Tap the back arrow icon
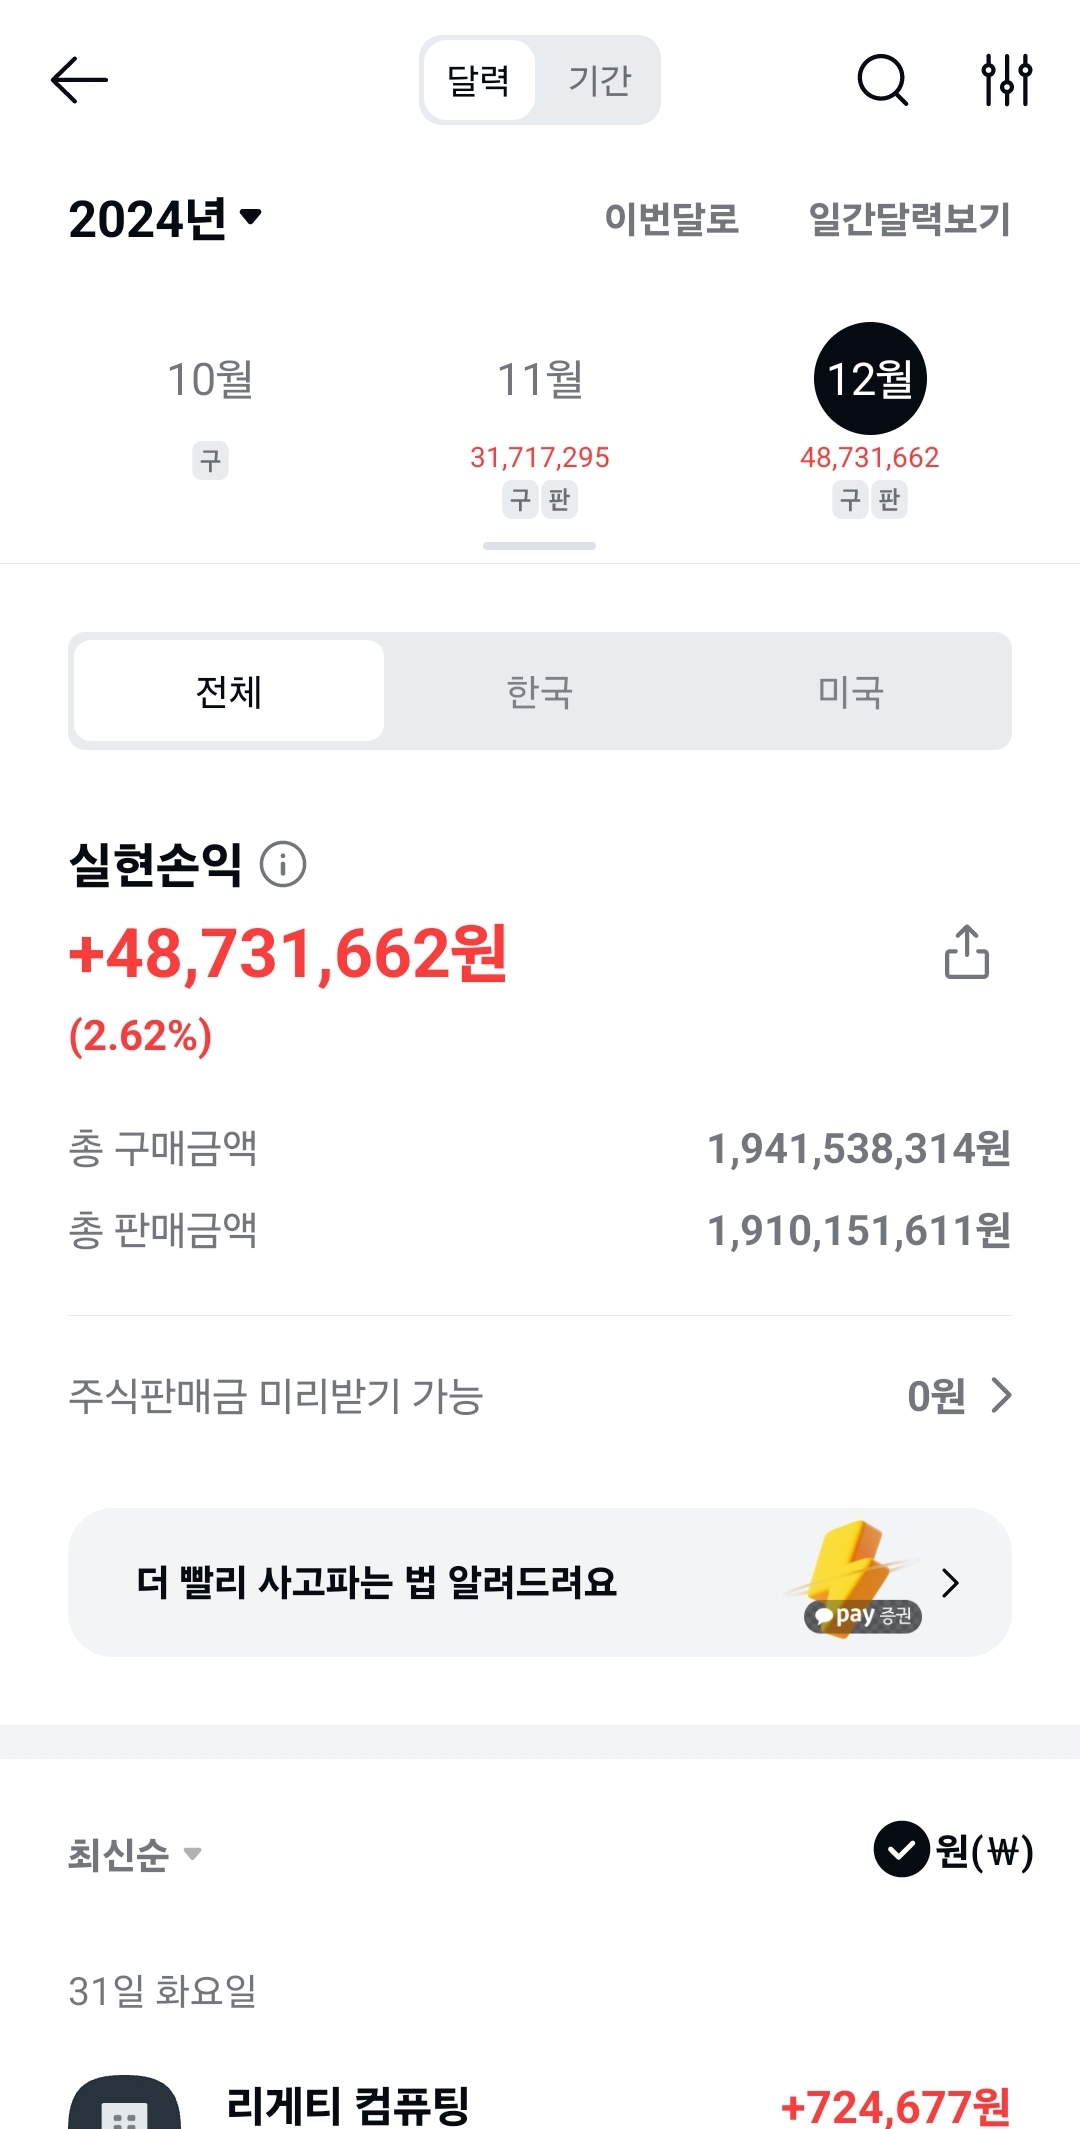The width and height of the screenshot is (1080, 2129). [x=79, y=80]
